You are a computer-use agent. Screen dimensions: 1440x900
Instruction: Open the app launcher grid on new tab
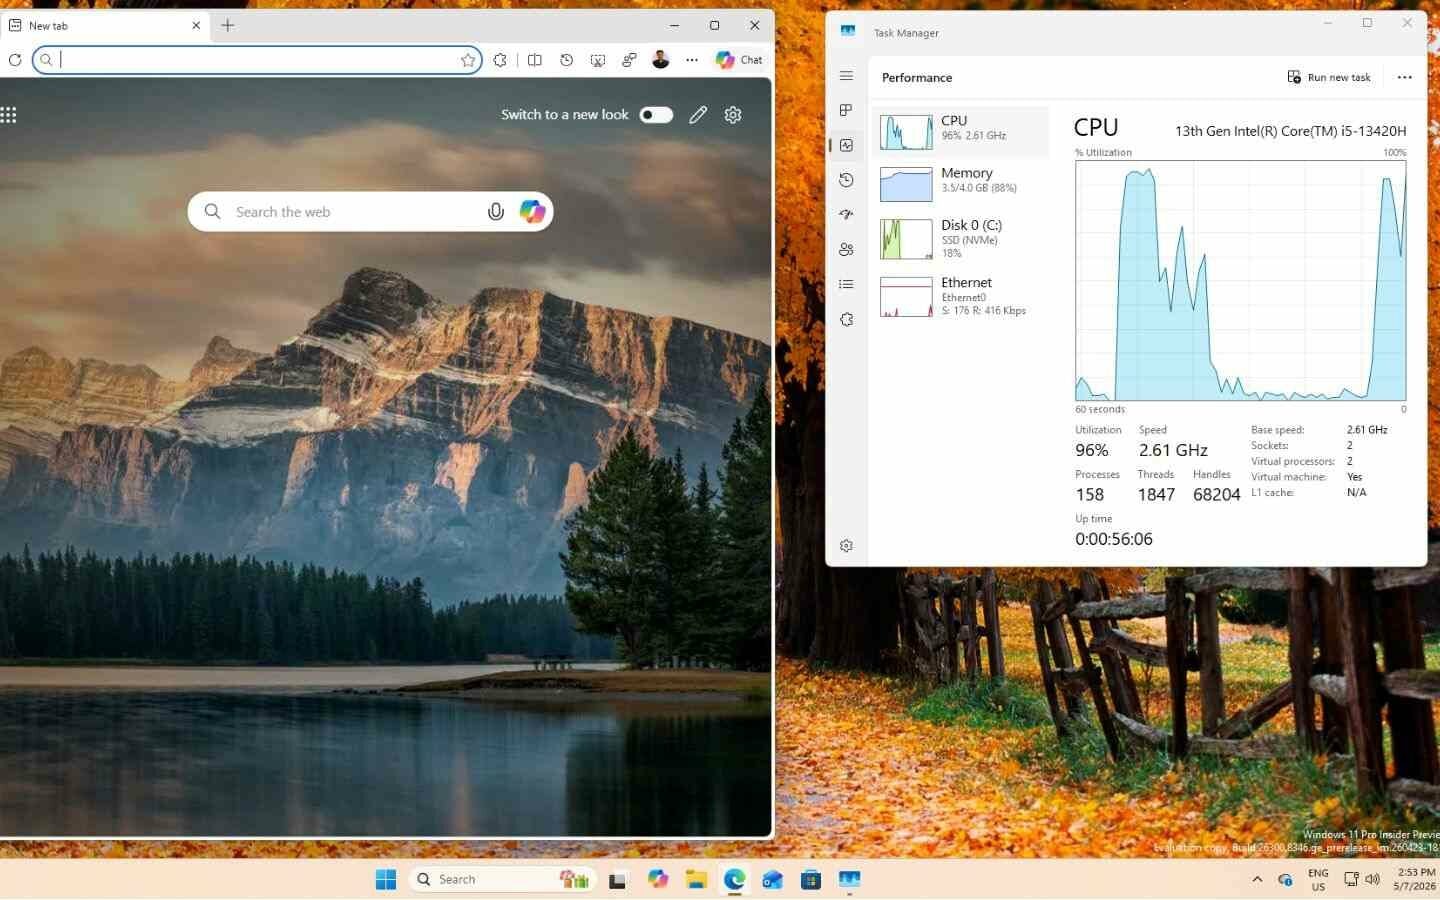click(9, 115)
